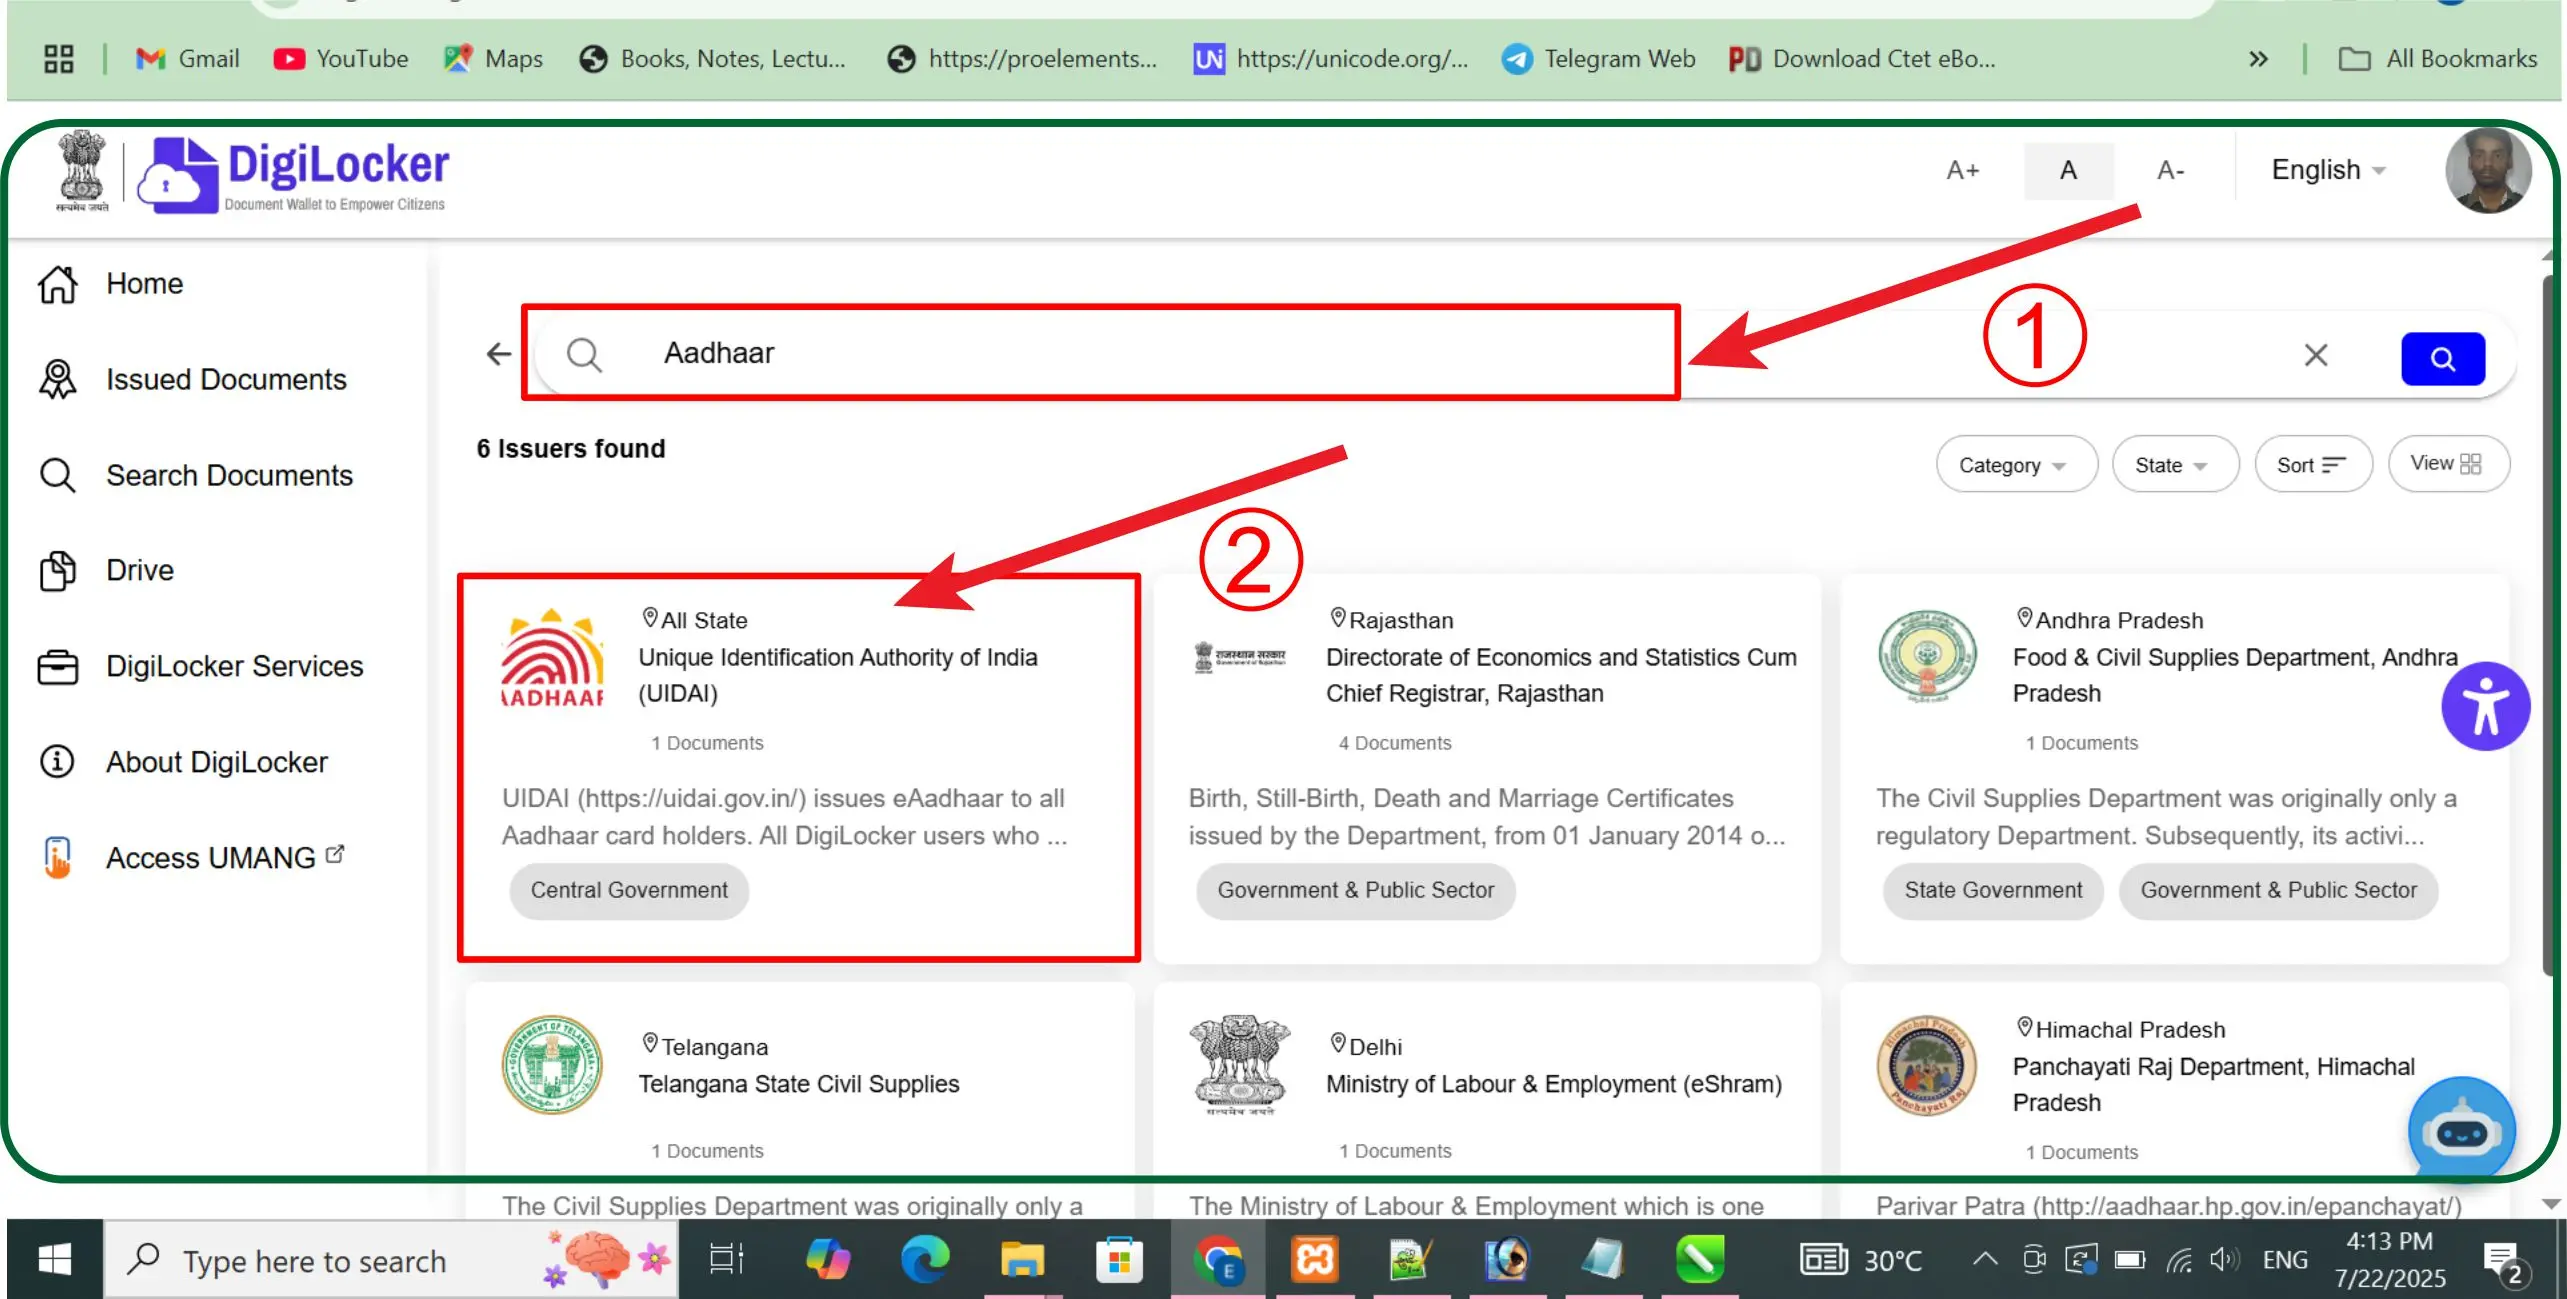Open Issued Documents in sidebar
The image size is (2567, 1299).
point(192,379)
